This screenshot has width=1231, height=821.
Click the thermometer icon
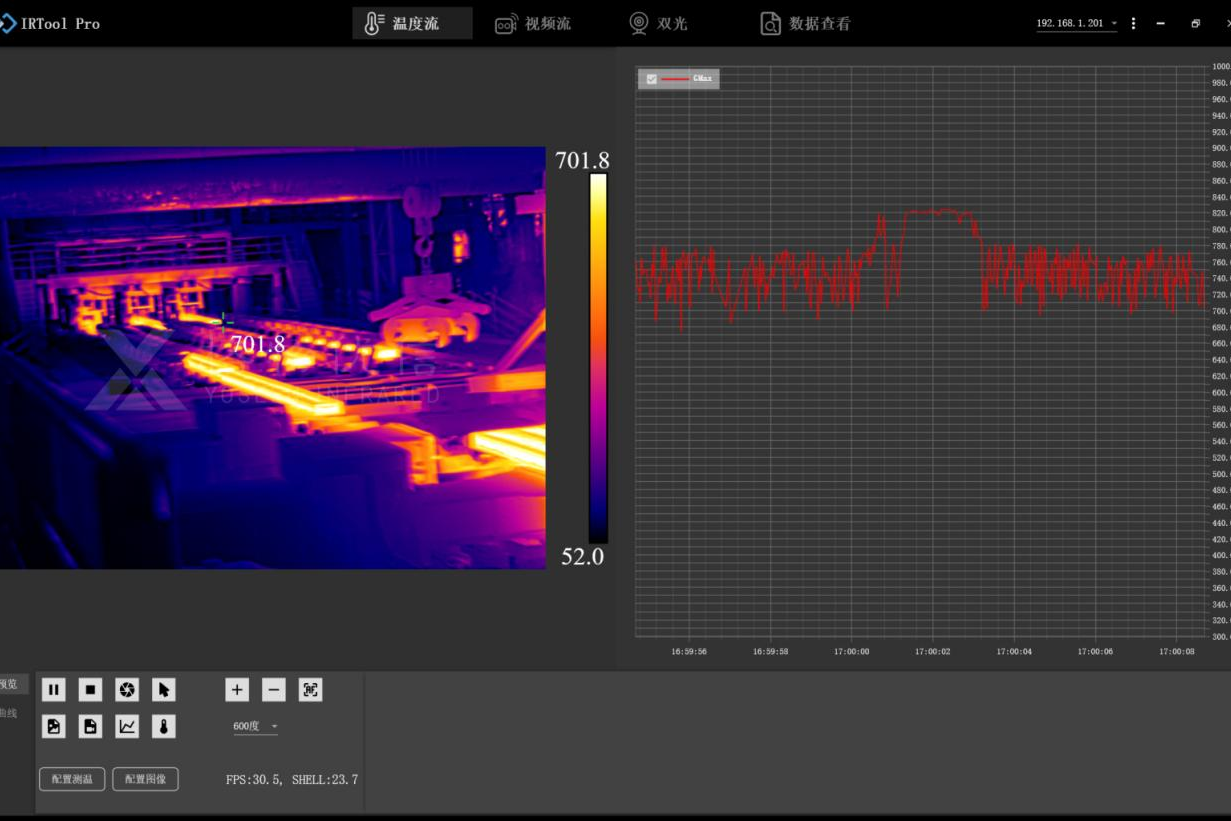(x=164, y=727)
